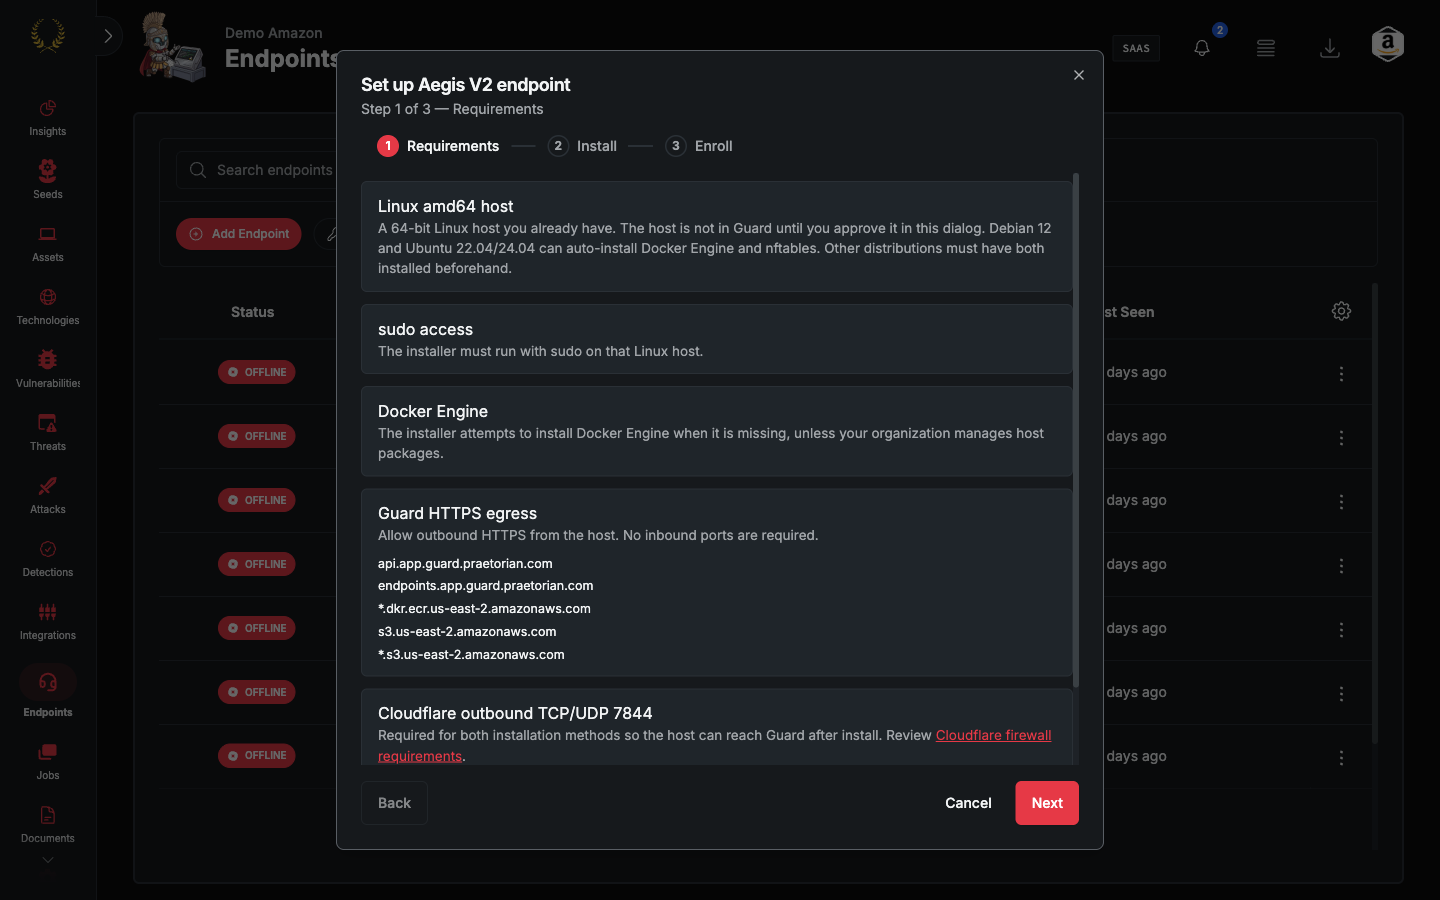Open table settings gear icon

click(1342, 311)
